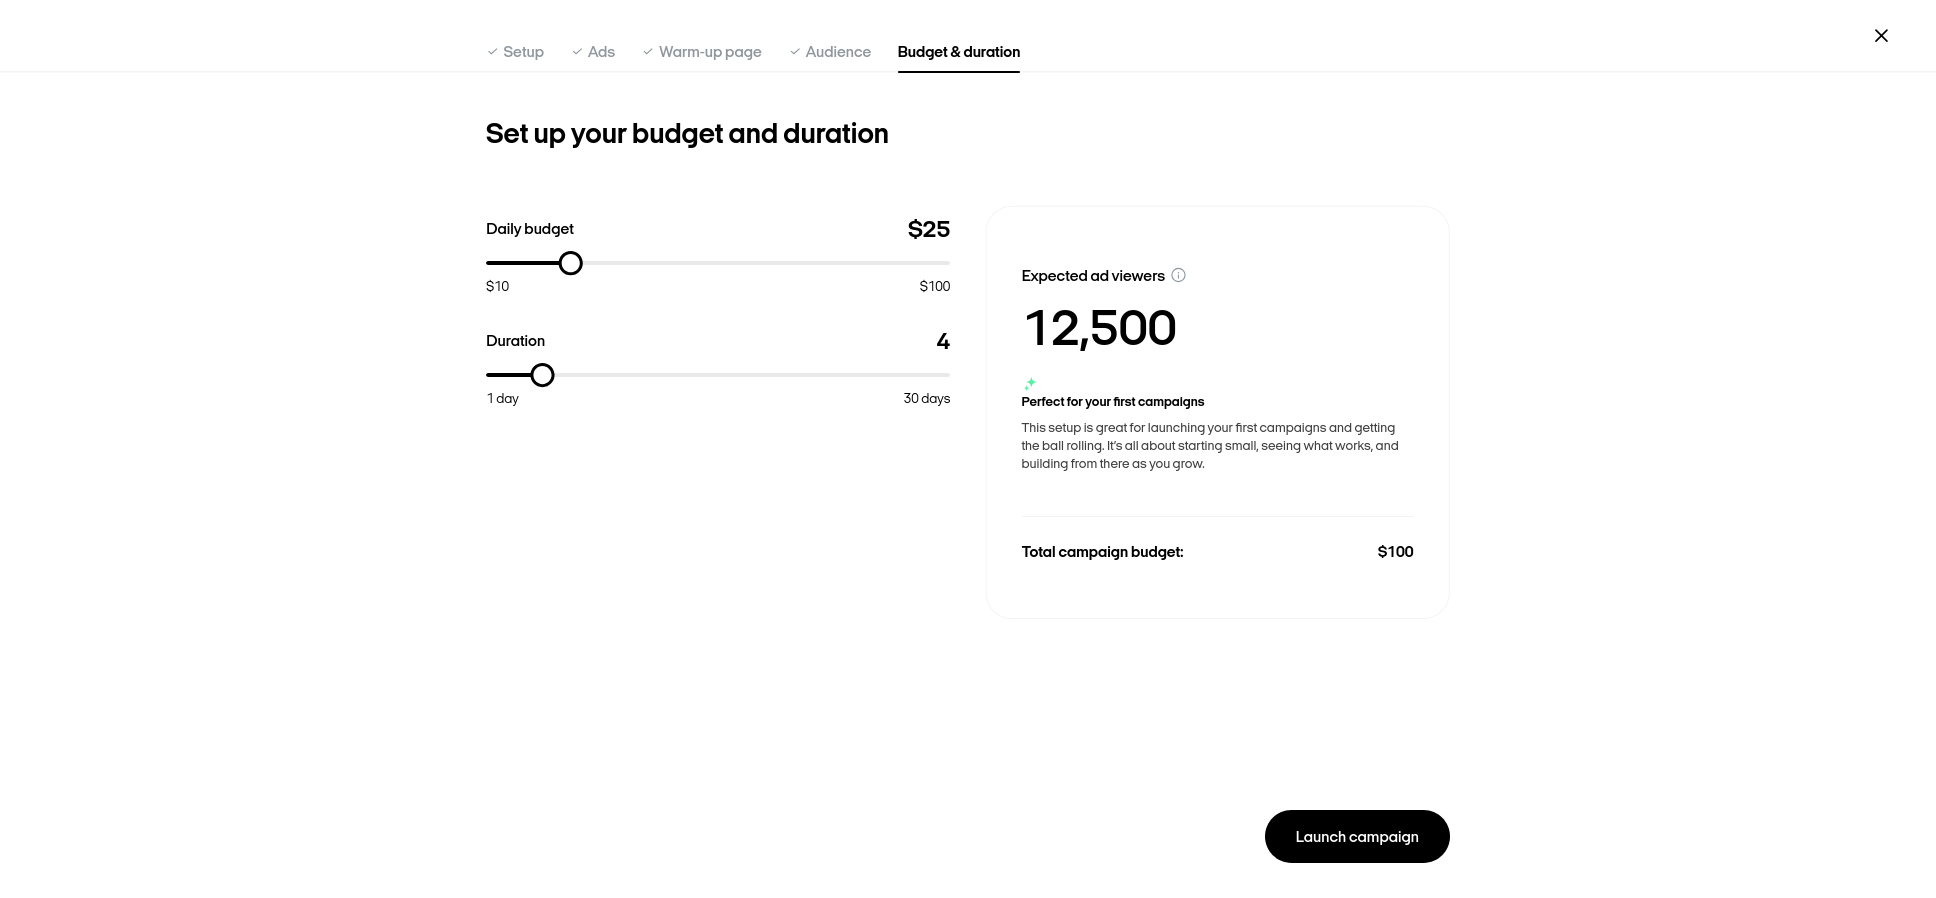Click the sparkle icon above campaign tip
The height and width of the screenshot is (898, 1936).
point(1030,384)
